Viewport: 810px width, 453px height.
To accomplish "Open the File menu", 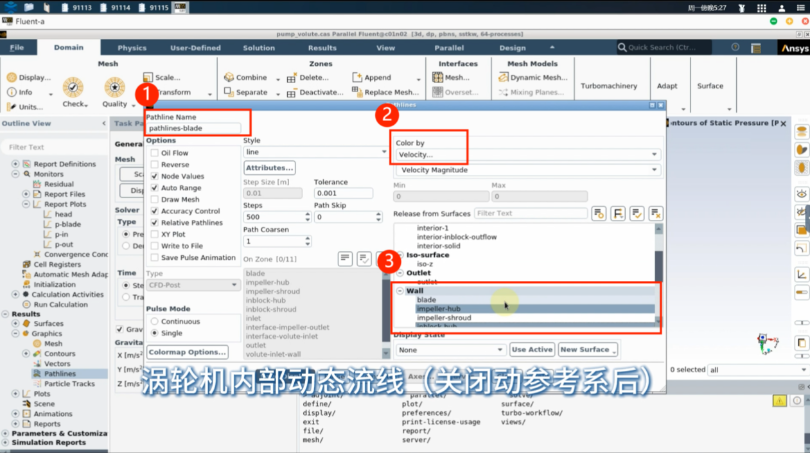I will [x=17, y=48].
